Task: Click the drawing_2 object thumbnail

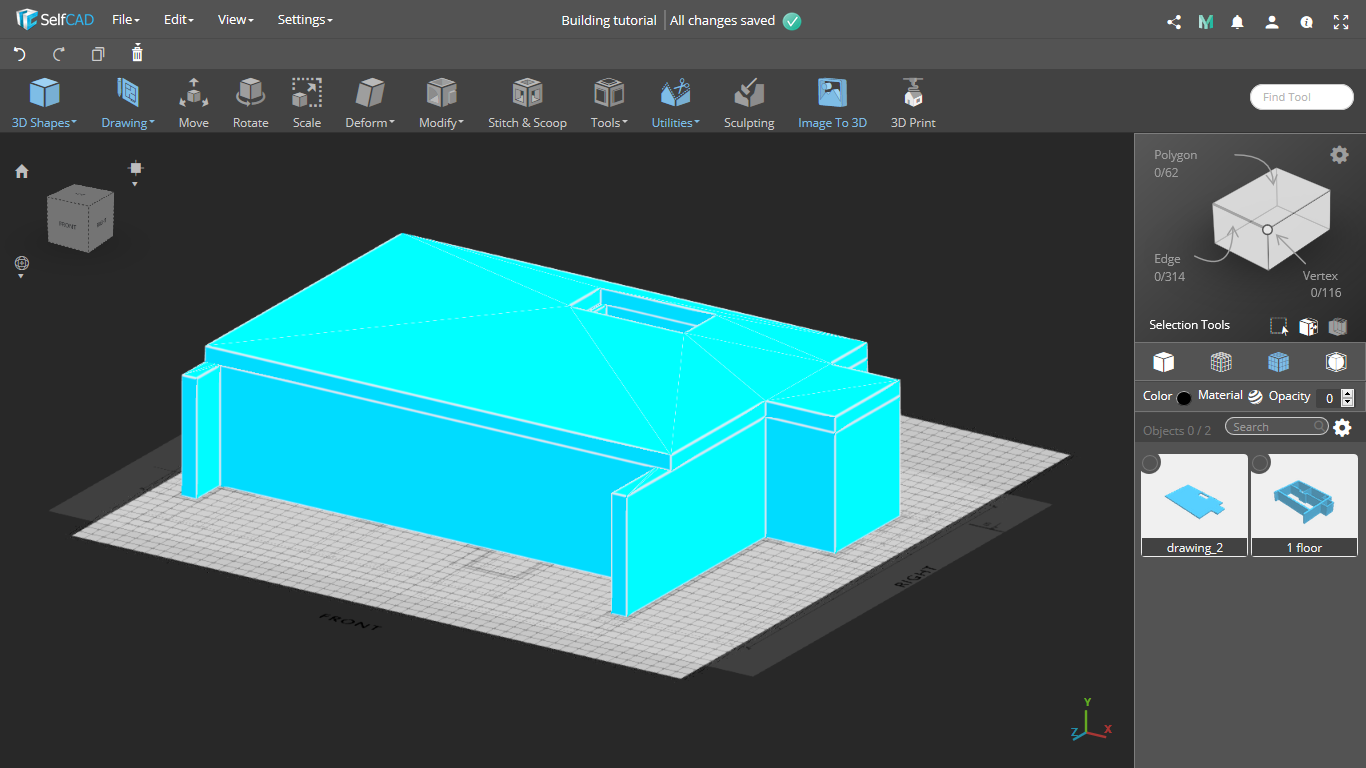Action: click(x=1194, y=504)
